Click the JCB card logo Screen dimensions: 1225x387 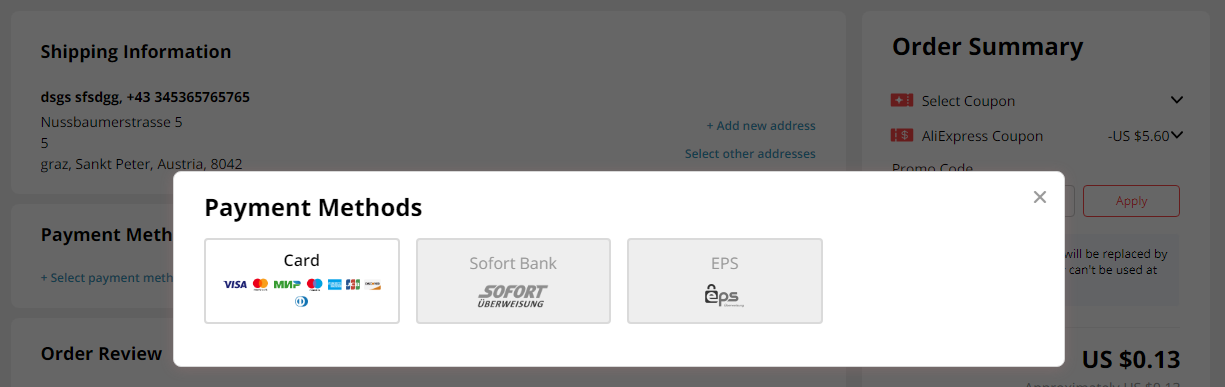[x=353, y=285]
